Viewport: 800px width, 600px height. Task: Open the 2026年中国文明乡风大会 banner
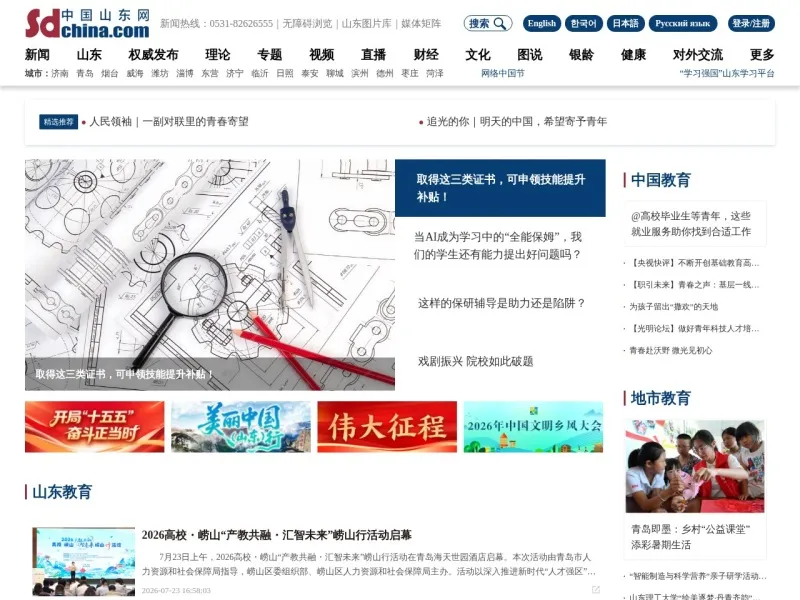pos(534,427)
